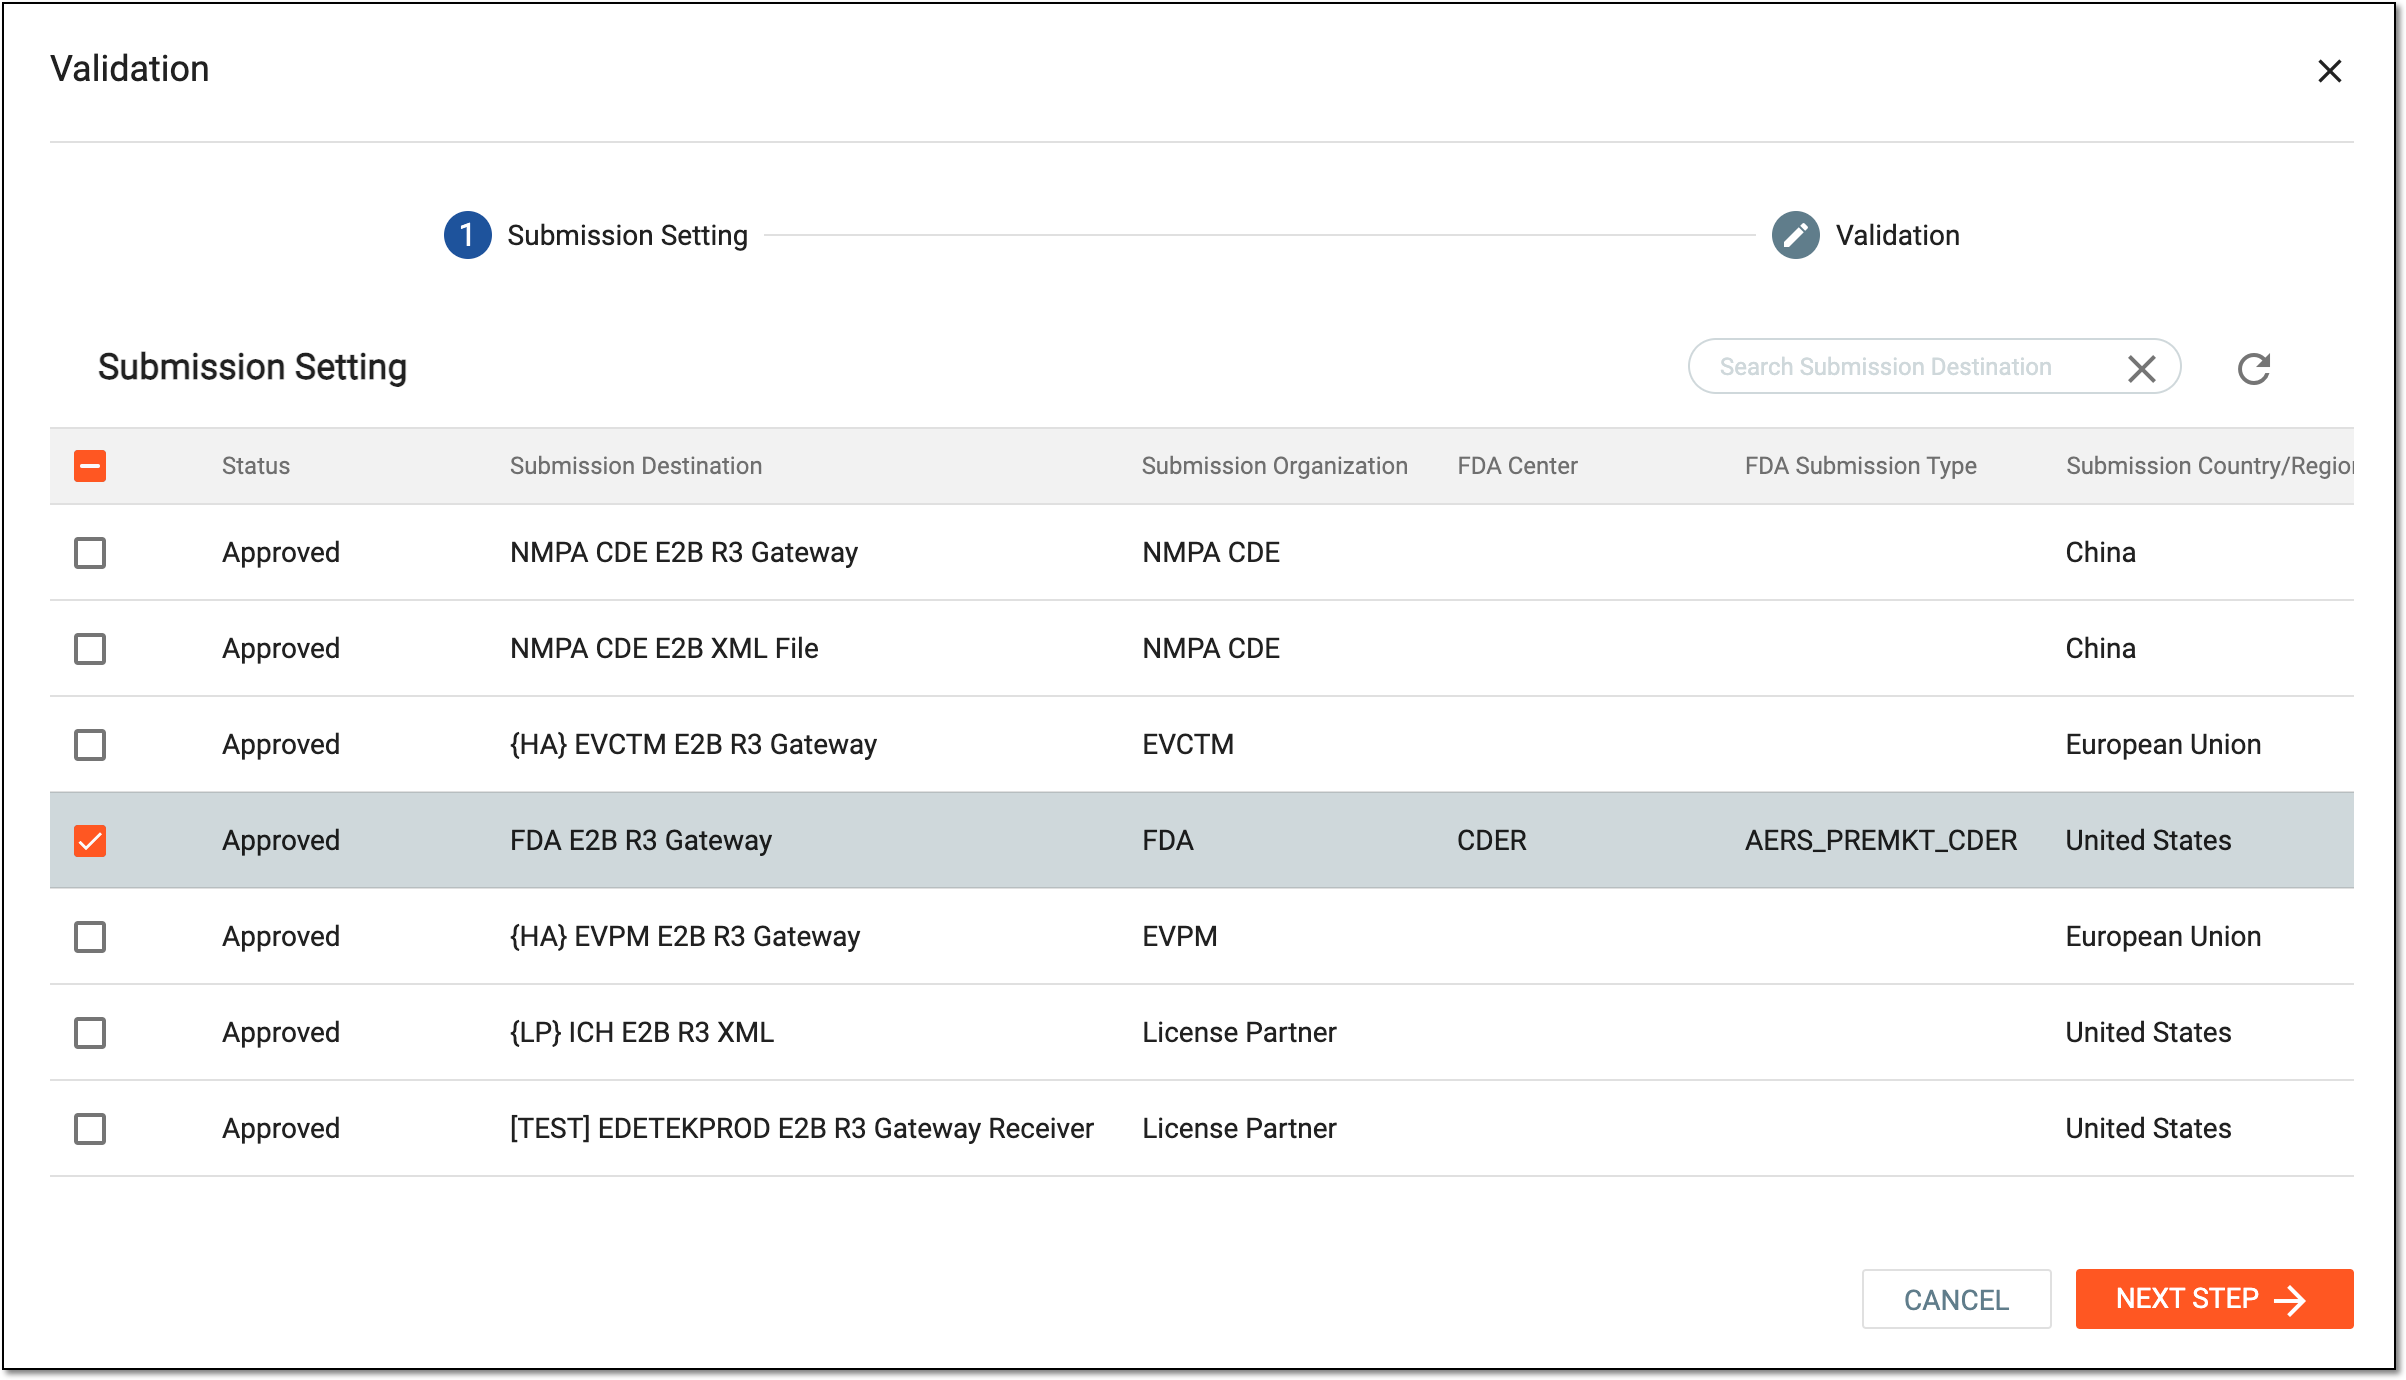
Task: Click the Submission Country/Region column header
Action: pos(2210,466)
